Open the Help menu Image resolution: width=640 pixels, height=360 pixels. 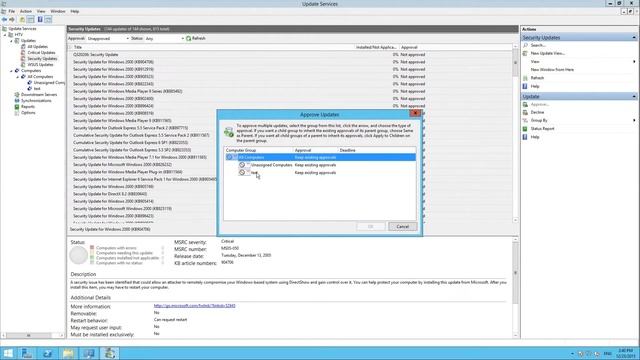pos(75,11)
